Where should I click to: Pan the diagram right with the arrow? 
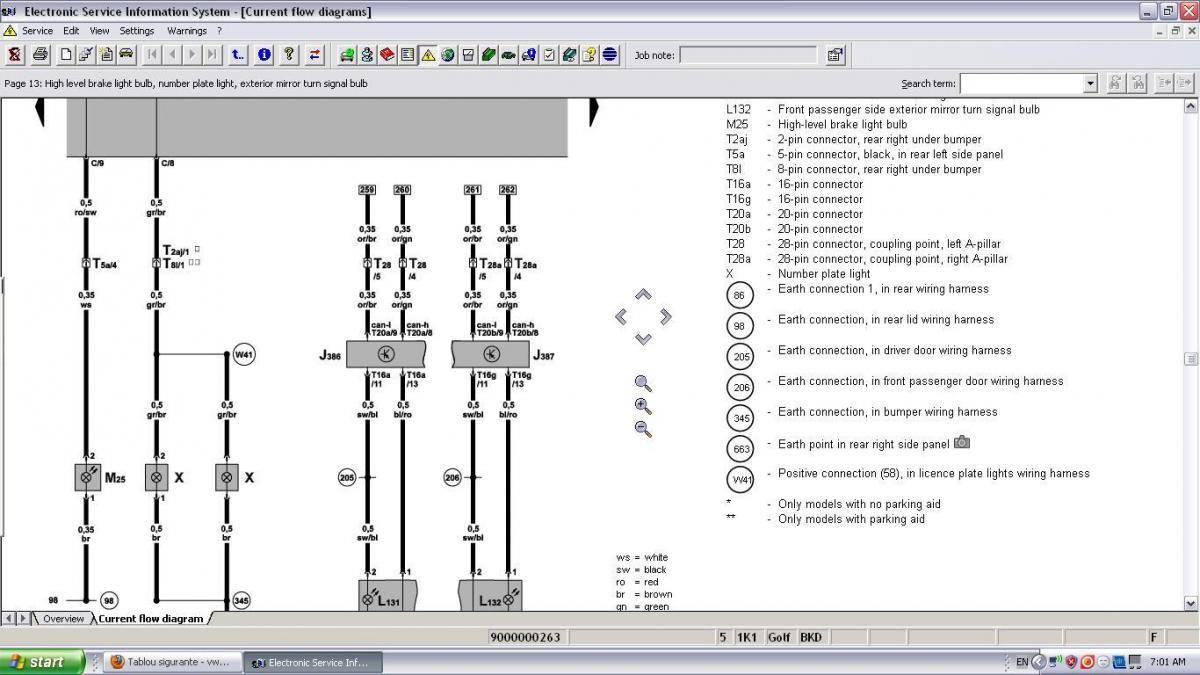(666, 317)
